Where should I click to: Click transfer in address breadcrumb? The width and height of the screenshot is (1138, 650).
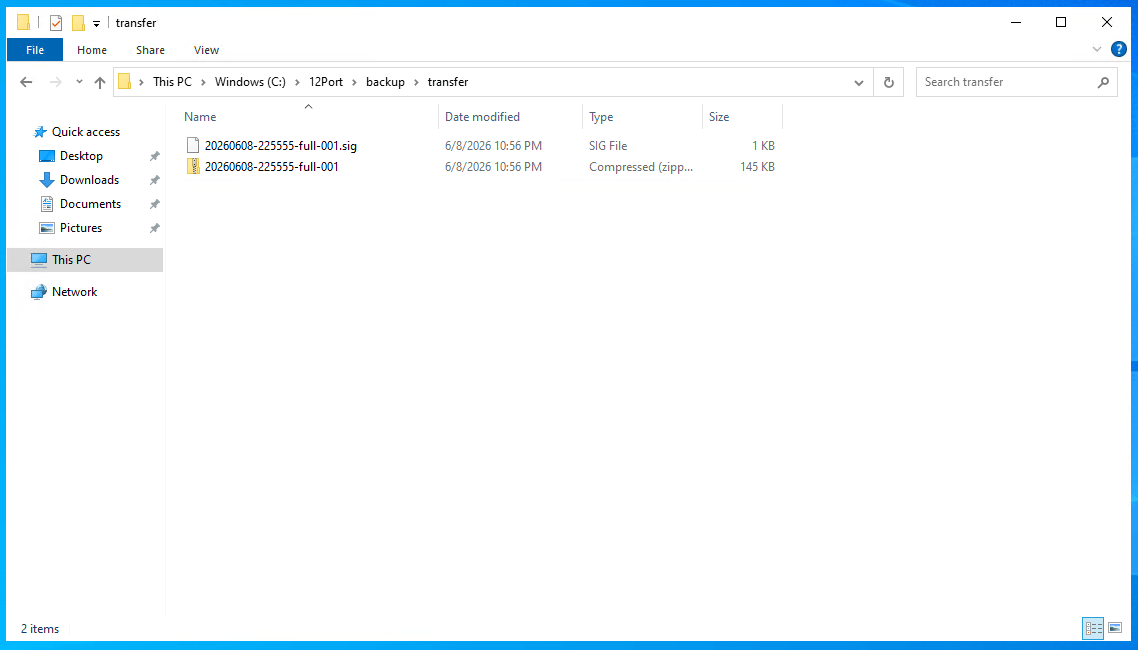pyautogui.click(x=448, y=82)
